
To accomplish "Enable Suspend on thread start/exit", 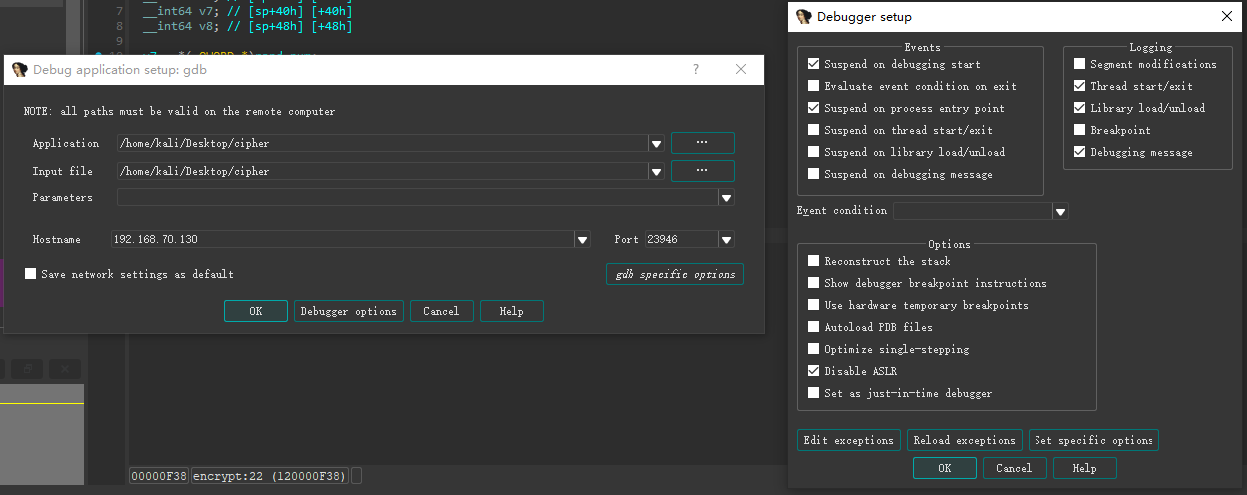I will click(814, 130).
